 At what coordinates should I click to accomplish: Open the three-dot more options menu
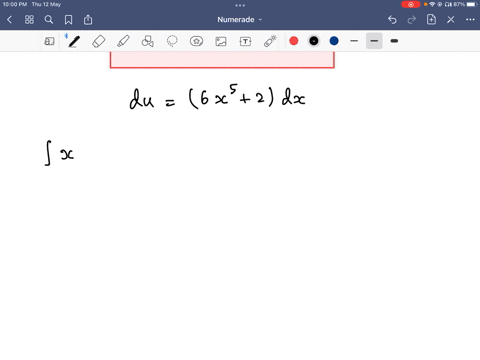[470, 20]
